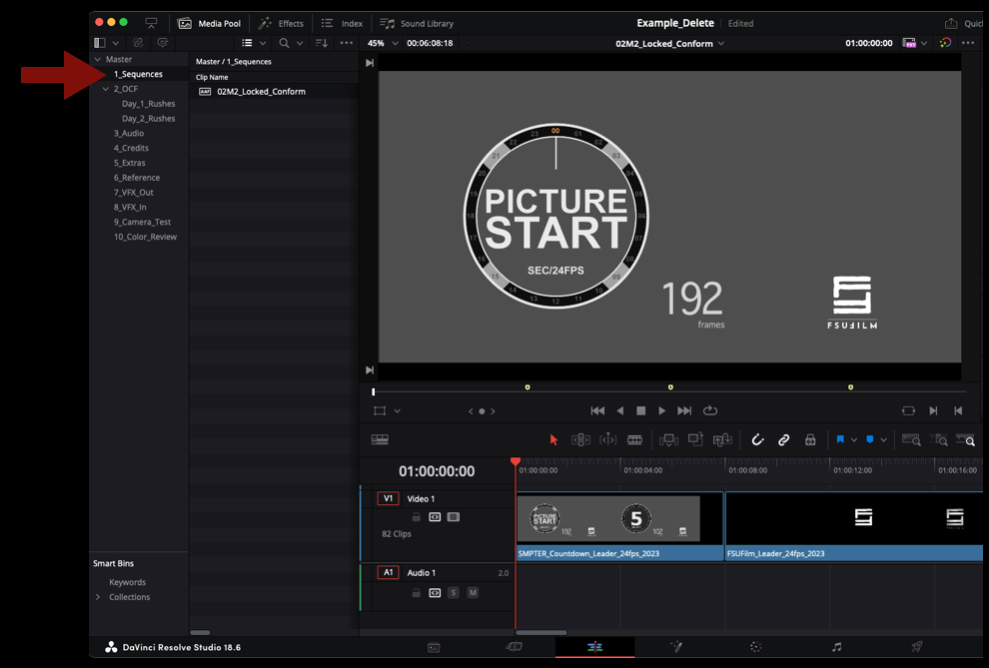Activate the Dynamic Trim Mode tool

click(x=608, y=440)
